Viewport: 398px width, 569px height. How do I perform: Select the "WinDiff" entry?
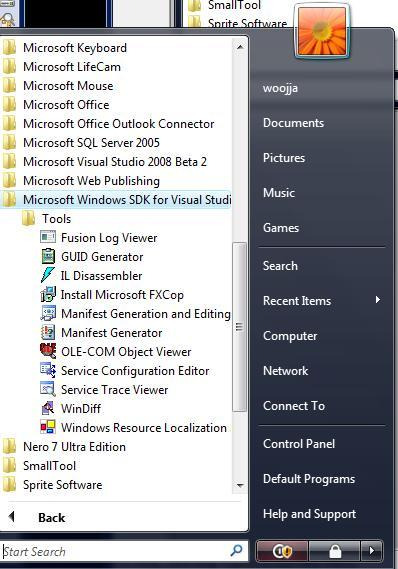[81, 408]
